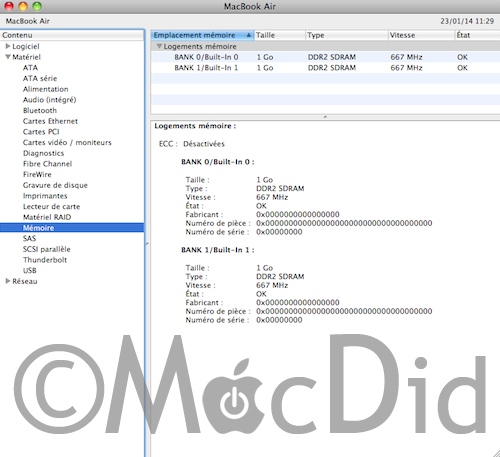The image size is (500, 457).
Task: Grab the splitter handle below the table
Action: (325, 117)
